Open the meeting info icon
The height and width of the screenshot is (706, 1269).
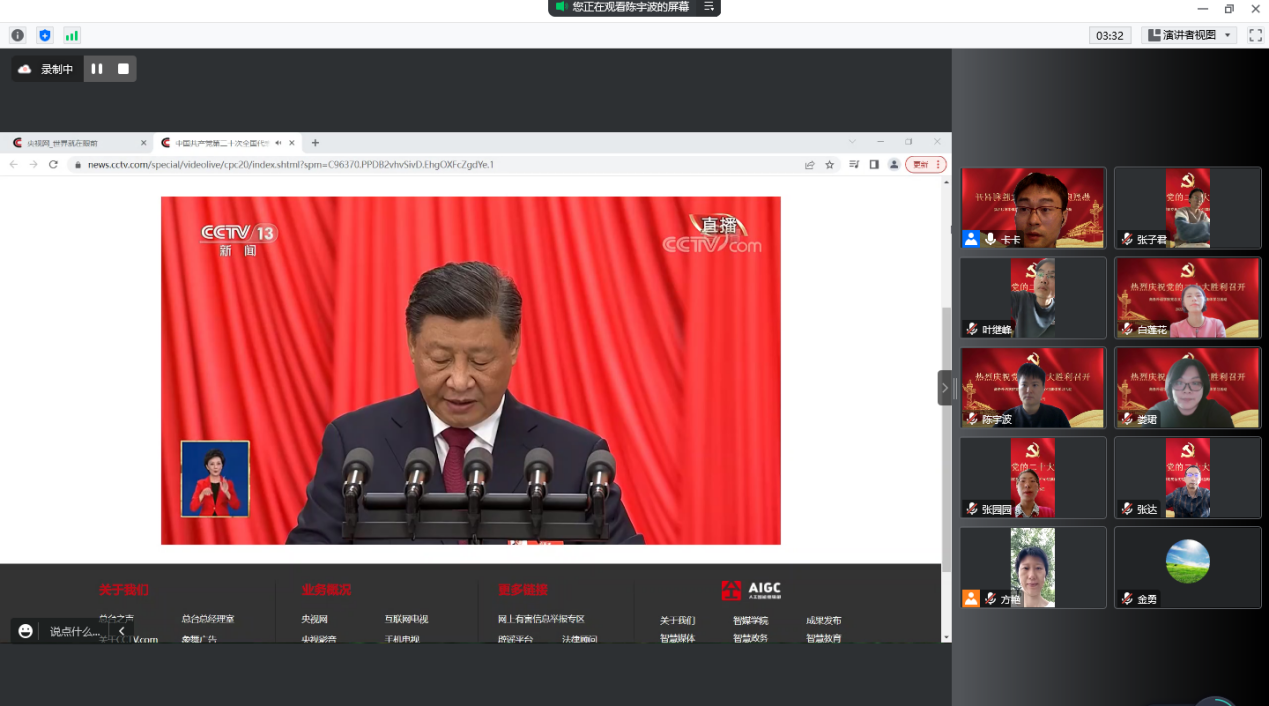coord(17,34)
